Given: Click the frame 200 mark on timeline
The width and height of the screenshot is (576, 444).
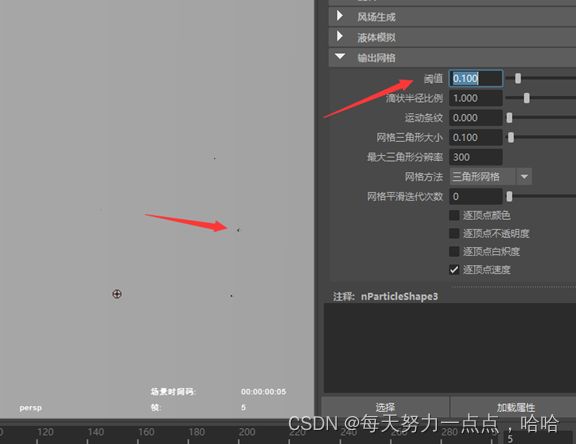Looking at the screenshot, I should (x=247, y=432).
